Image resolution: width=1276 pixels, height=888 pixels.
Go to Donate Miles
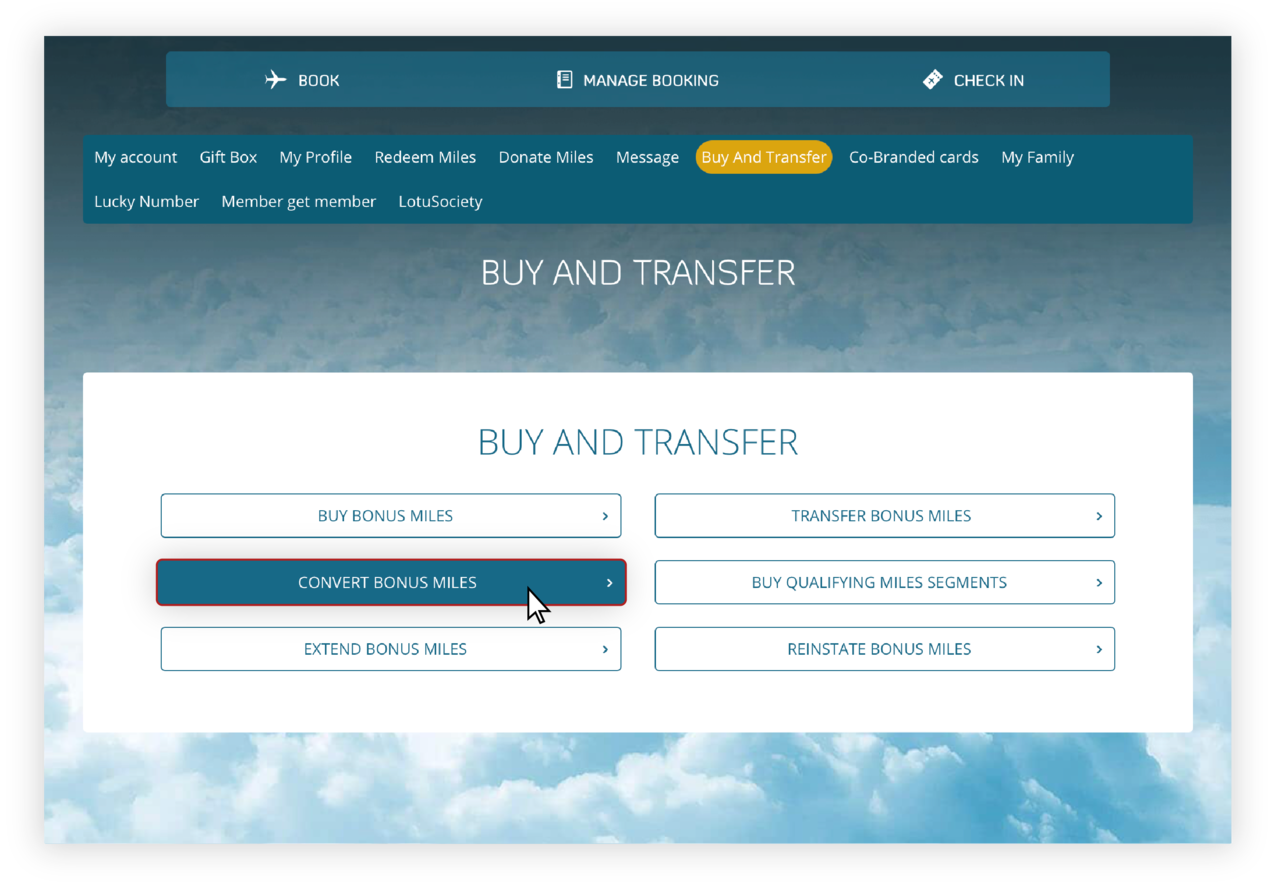(545, 157)
